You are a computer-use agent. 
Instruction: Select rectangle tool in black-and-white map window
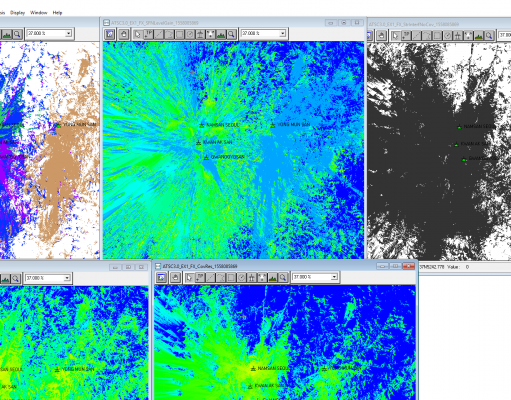point(437,35)
